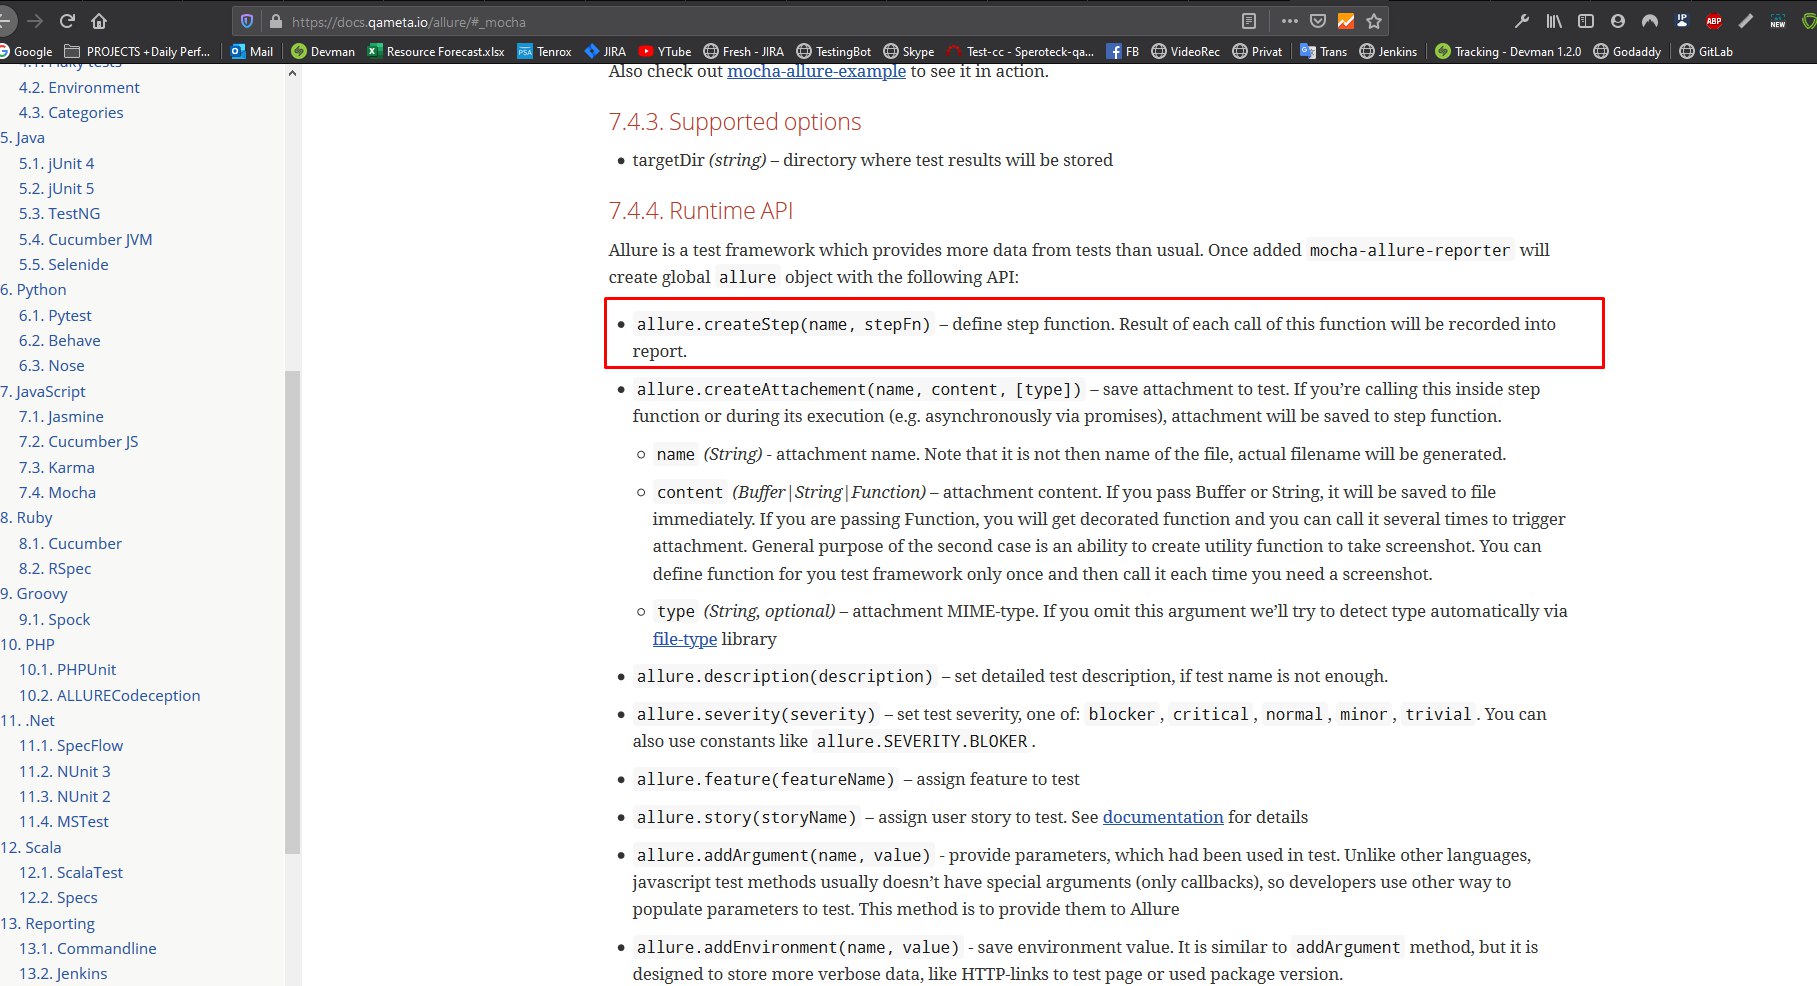Reload the page with the refresh icon
Viewport: 1817px width, 986px height.
[67, 21]
